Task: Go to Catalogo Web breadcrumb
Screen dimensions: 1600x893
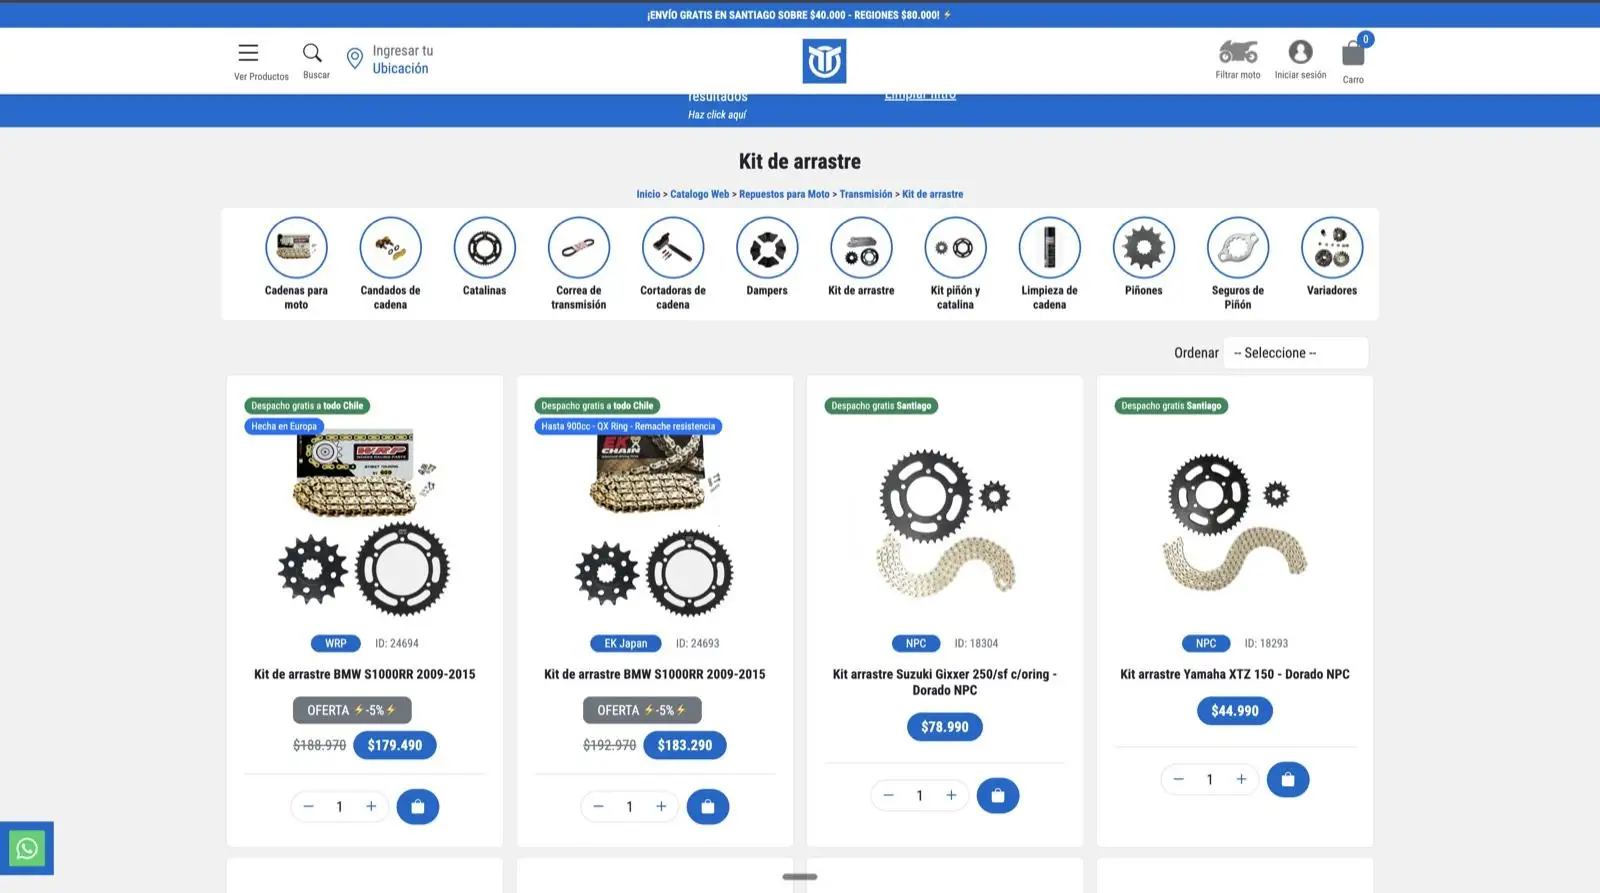Action: (700, 194)
